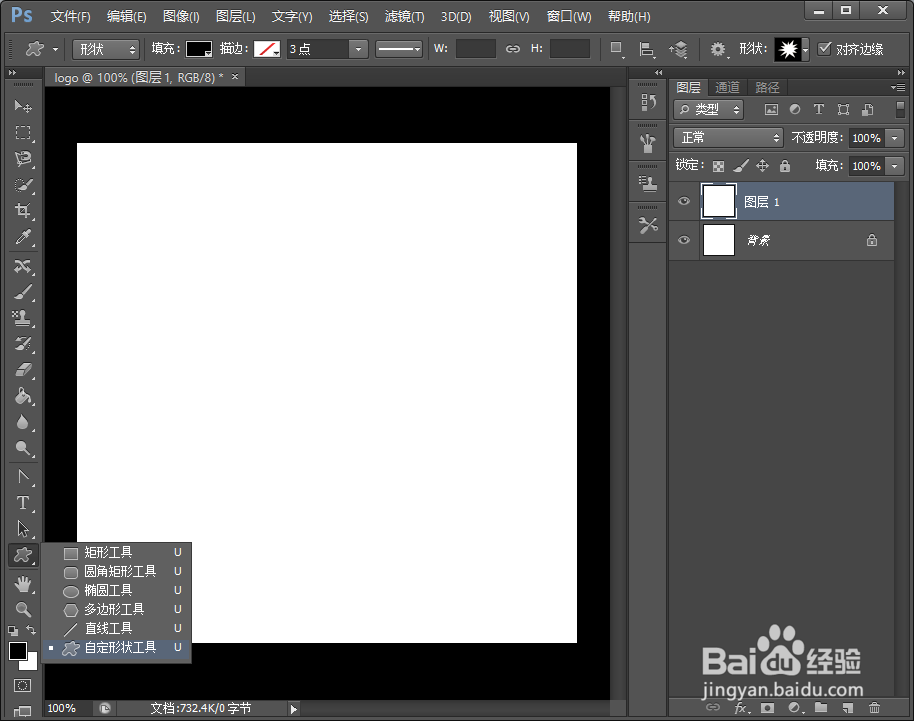
Task: Toggle lock position
Action: point(762,166)
